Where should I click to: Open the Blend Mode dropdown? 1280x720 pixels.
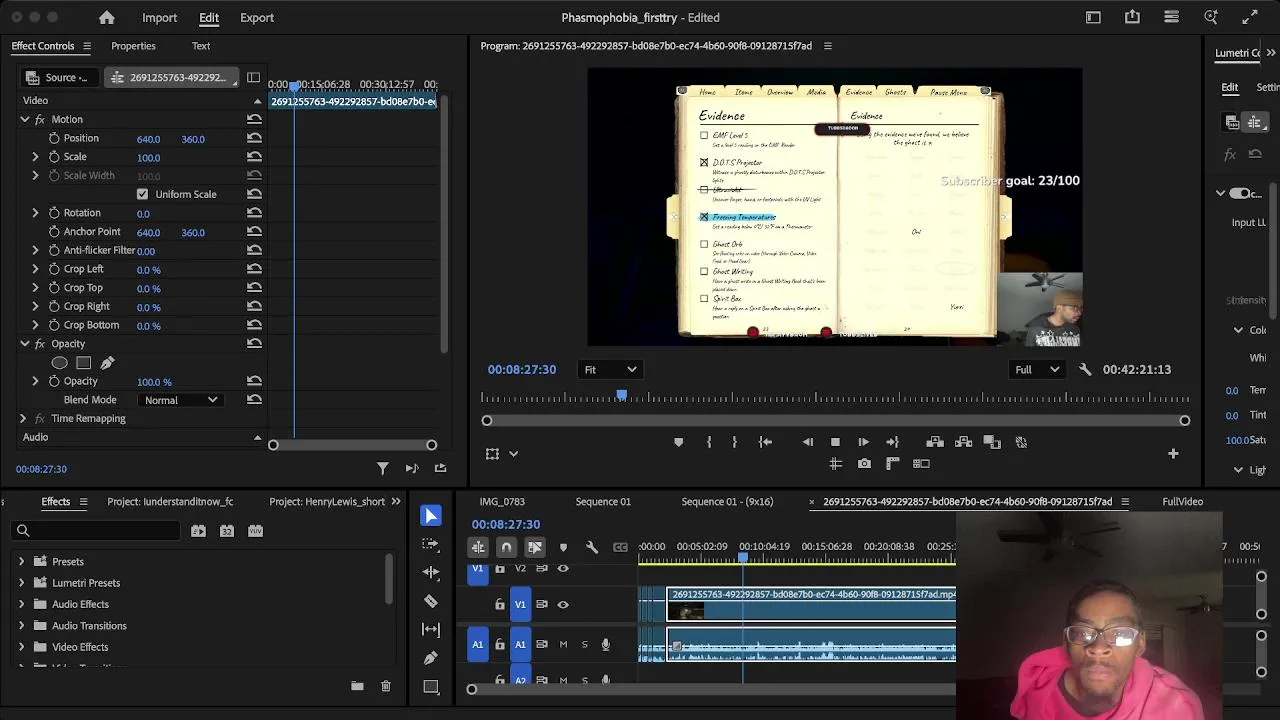click(181, 400)
